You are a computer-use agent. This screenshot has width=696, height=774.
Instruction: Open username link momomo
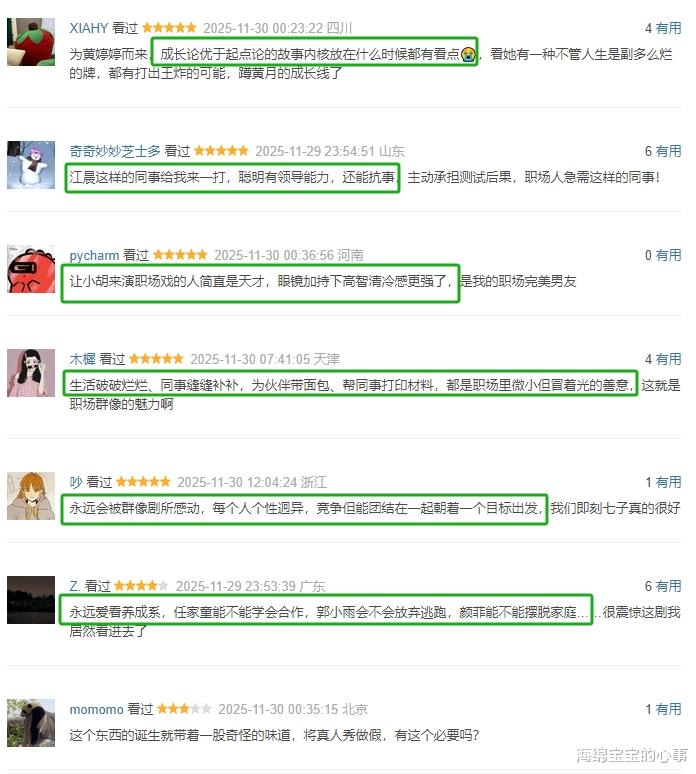pyautogui.click(x=96, y=709)
